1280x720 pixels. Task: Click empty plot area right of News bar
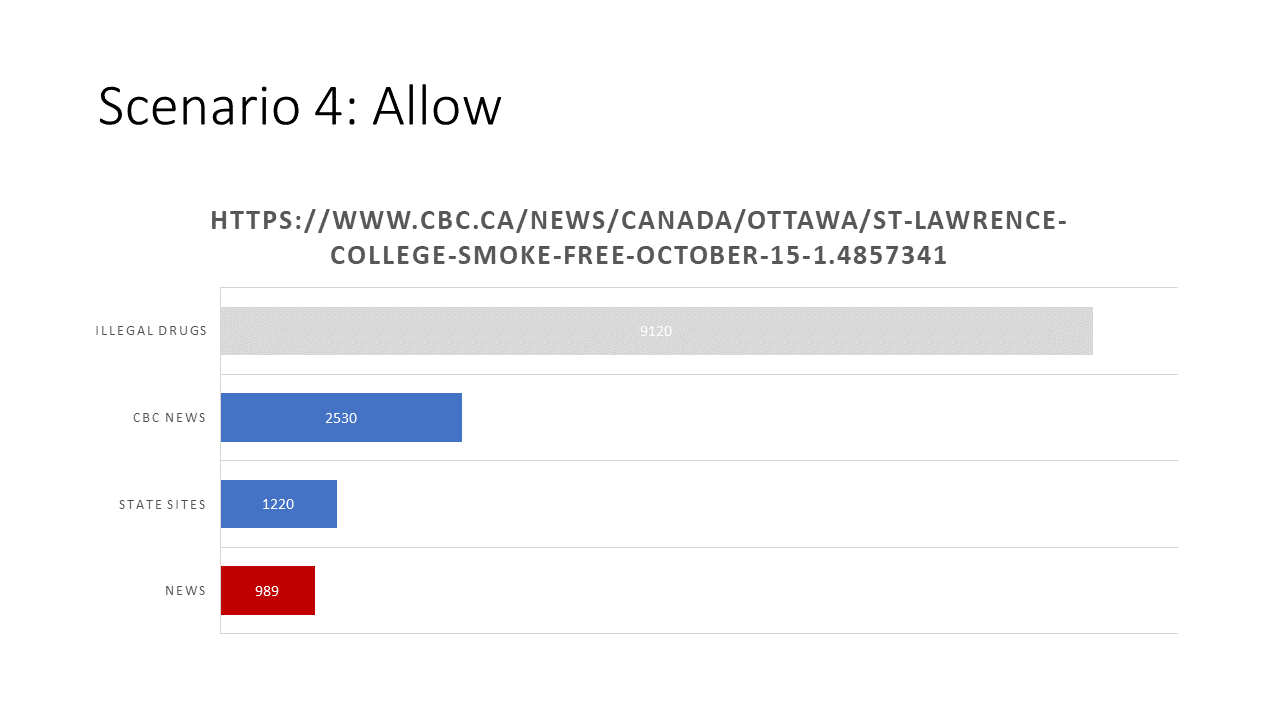coord(745,591)
